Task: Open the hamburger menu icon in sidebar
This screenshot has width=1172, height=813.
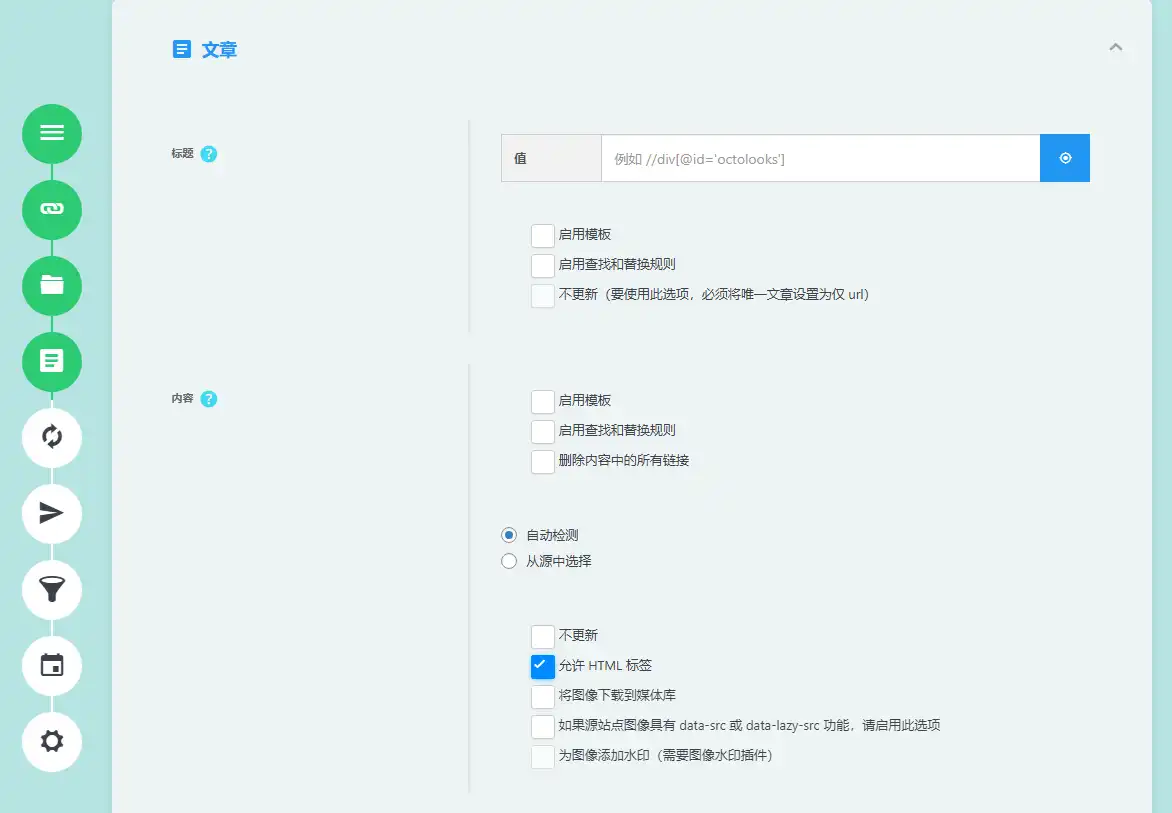Action: click(51, 134)
